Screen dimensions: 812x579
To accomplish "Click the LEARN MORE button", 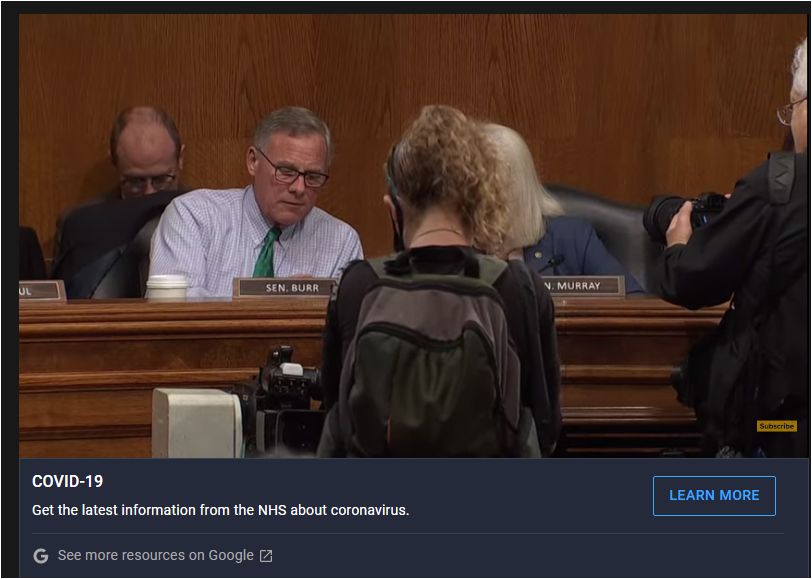I will [x=714, y=496].
